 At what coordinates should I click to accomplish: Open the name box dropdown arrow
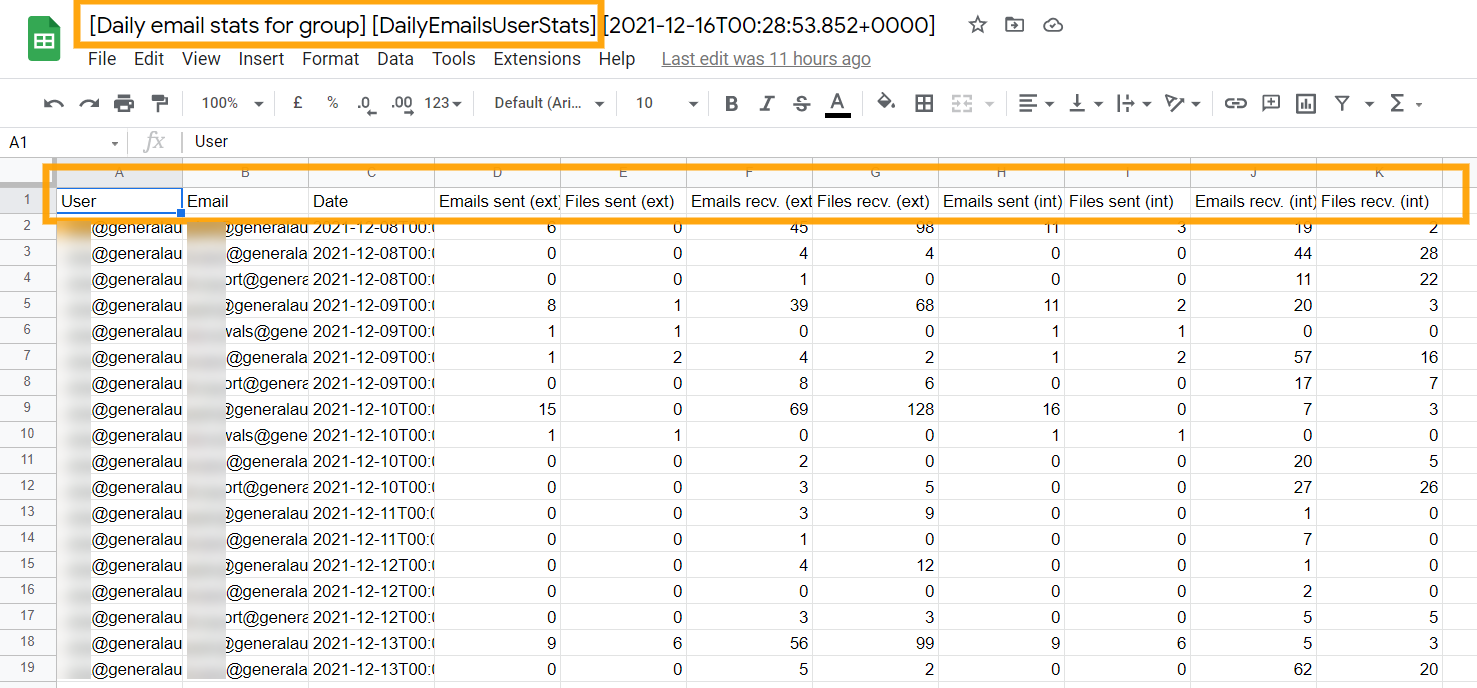tap(115, 143)
